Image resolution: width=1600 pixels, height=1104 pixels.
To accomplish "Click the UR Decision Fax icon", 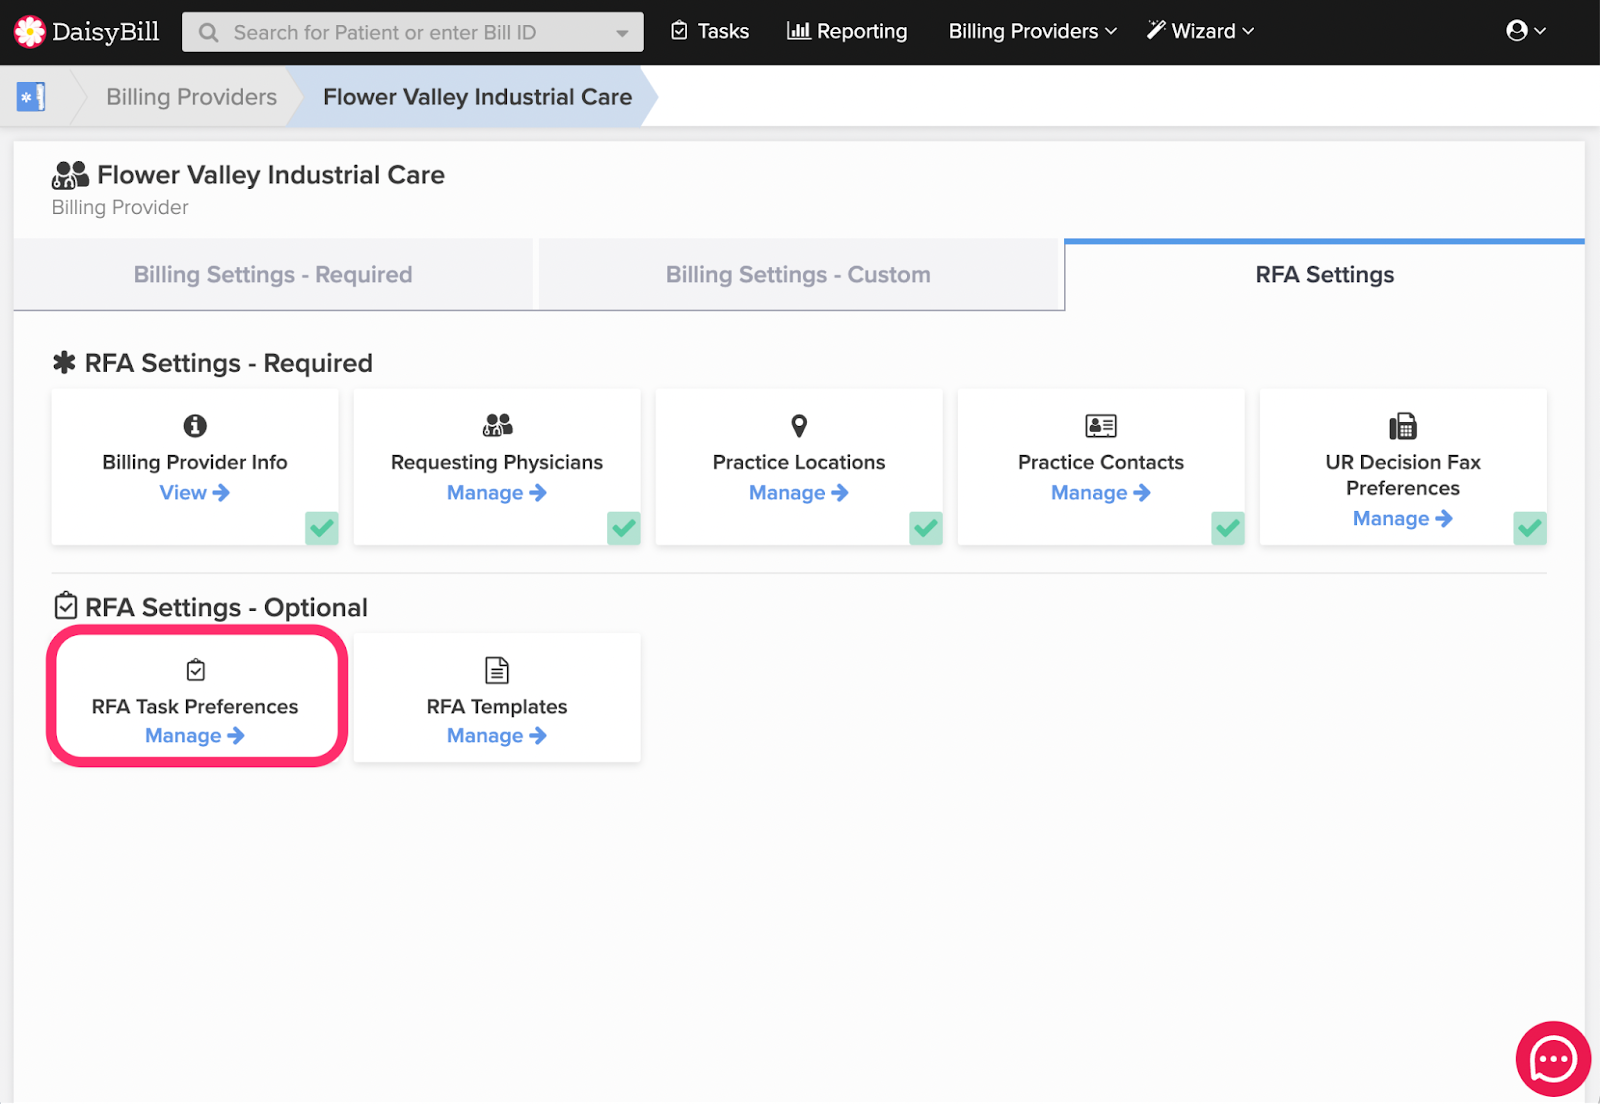I will click(x=1403, y=426).
